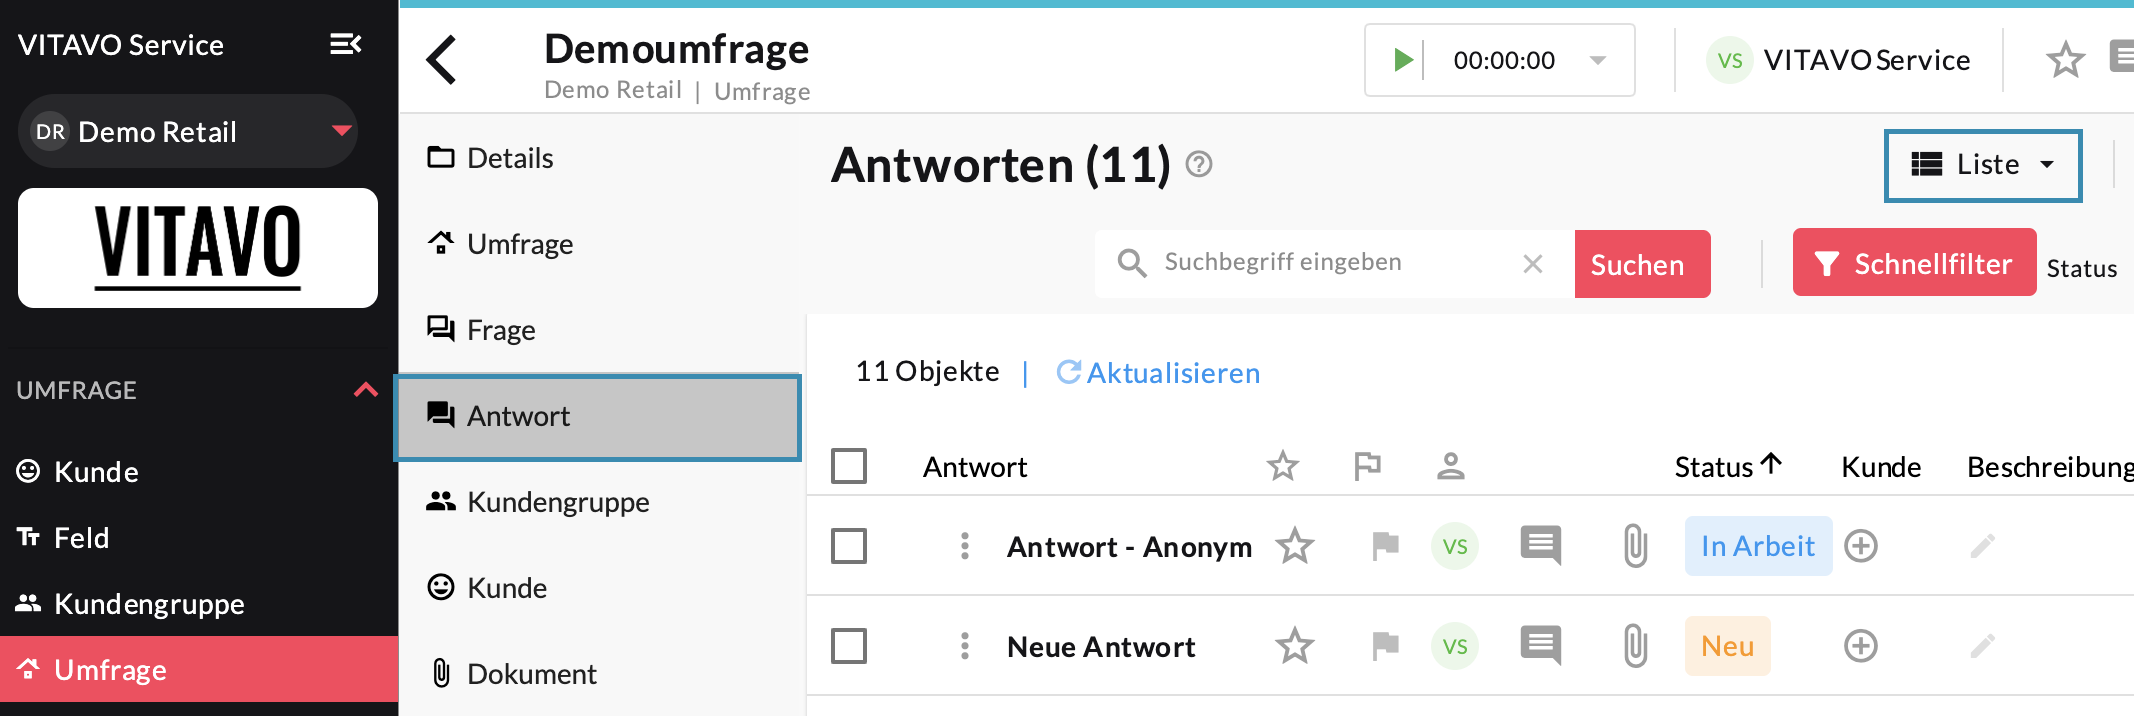The width and height of the screenshot is (2134, 716).
Task: Click the back arrow next to Demoumfrage
Action: click(x=442, y=60)
